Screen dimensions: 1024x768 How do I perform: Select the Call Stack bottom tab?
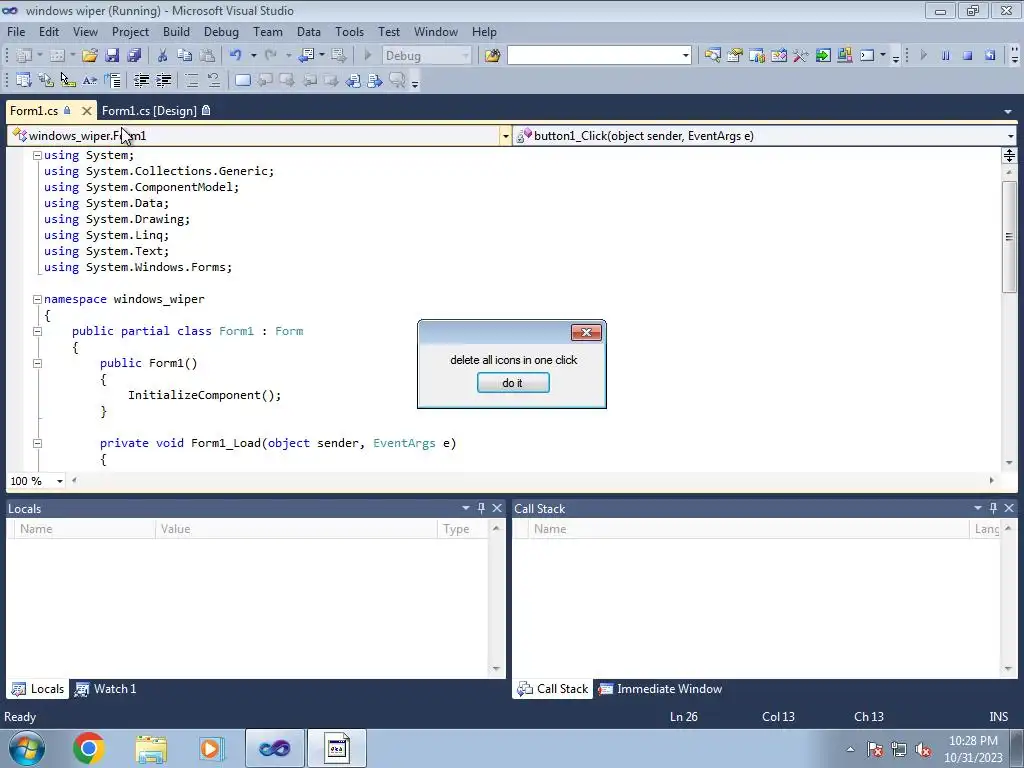(x=552, y=689)
